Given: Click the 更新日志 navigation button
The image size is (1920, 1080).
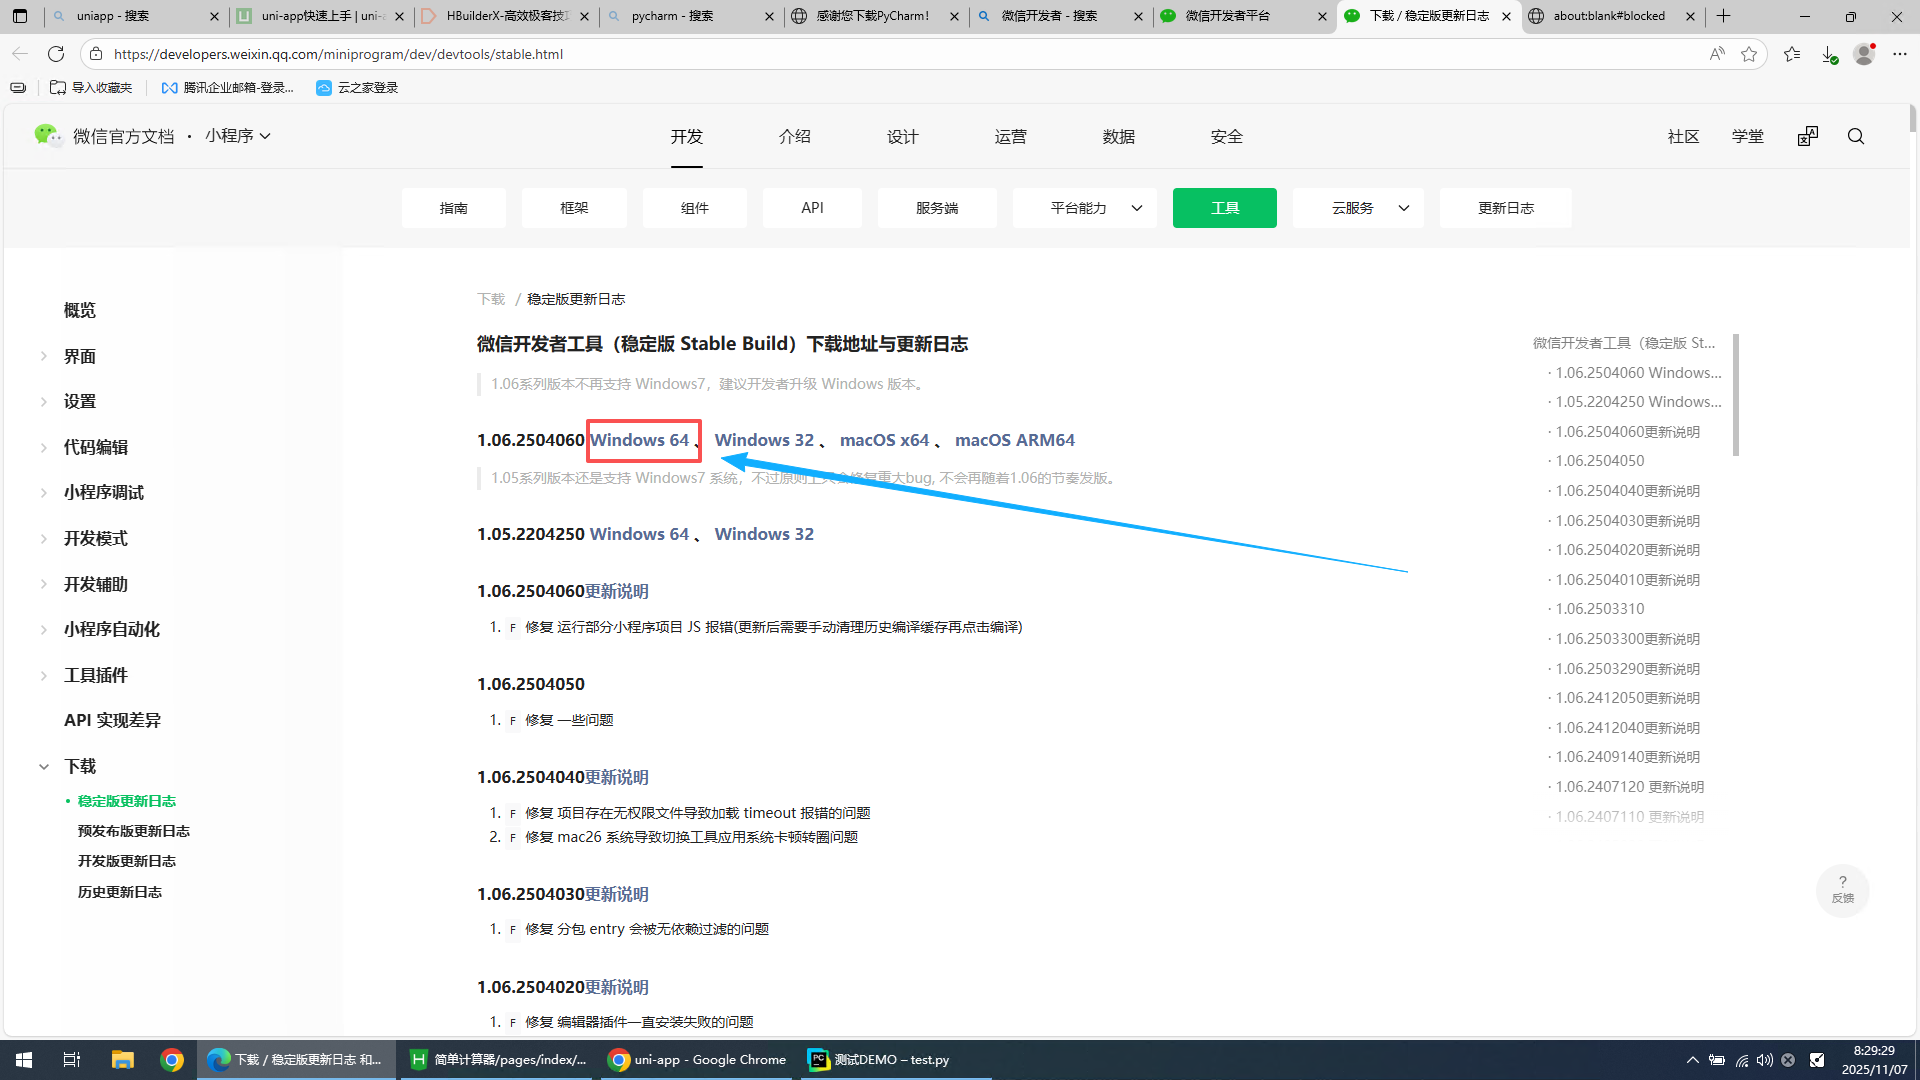Looking at the screenshot, I should click(1505, 208).
